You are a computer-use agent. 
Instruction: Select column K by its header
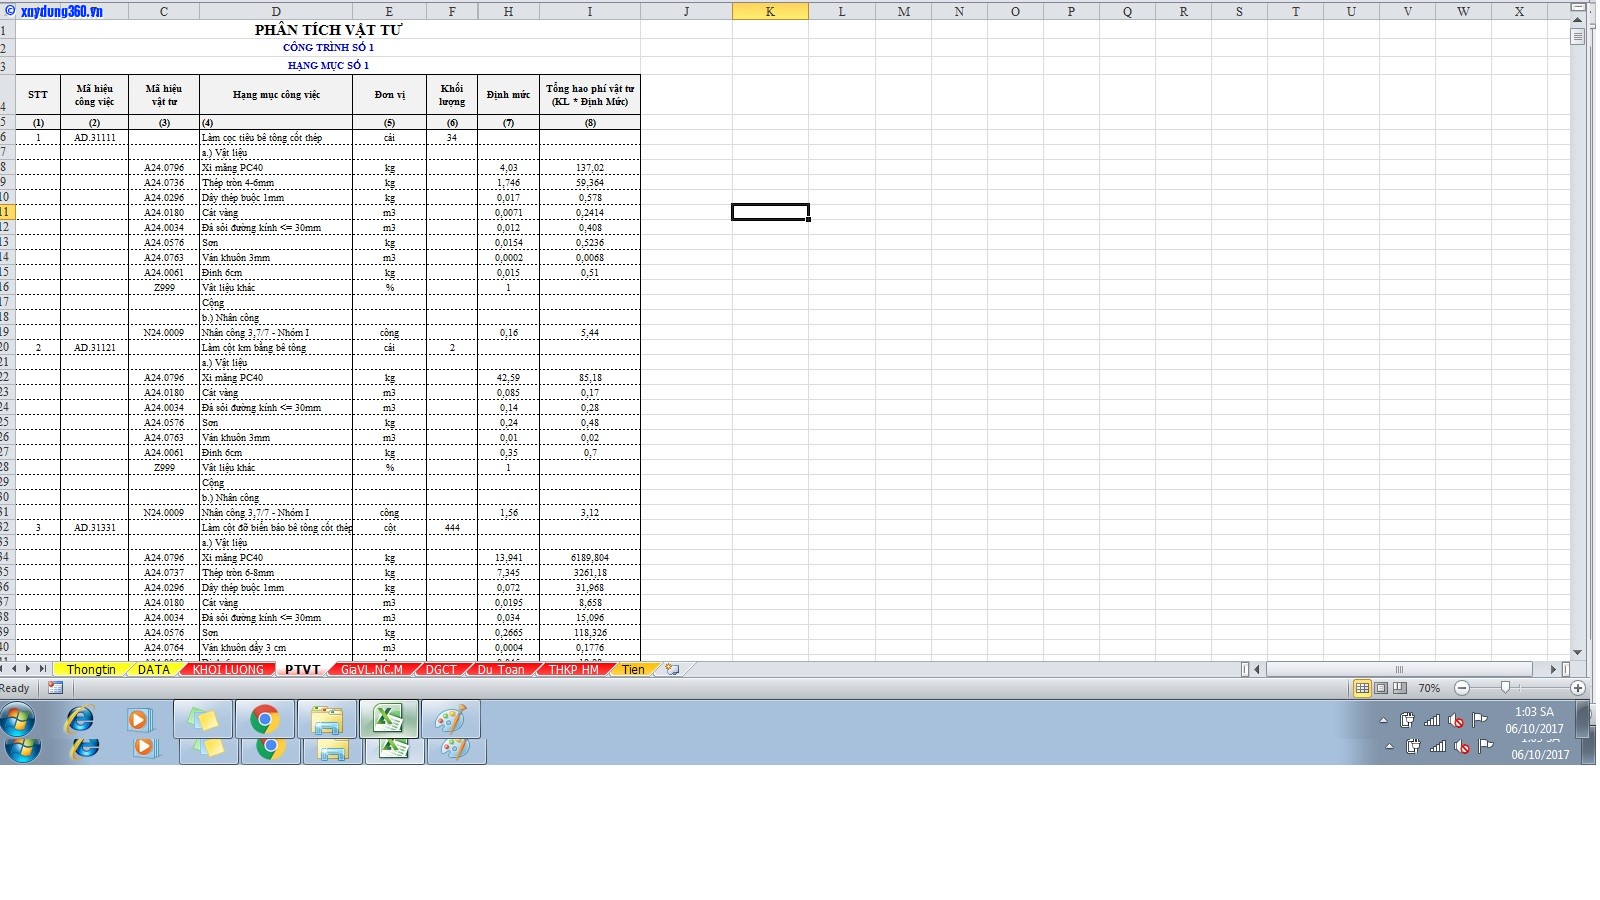click(x=770, y=11)
